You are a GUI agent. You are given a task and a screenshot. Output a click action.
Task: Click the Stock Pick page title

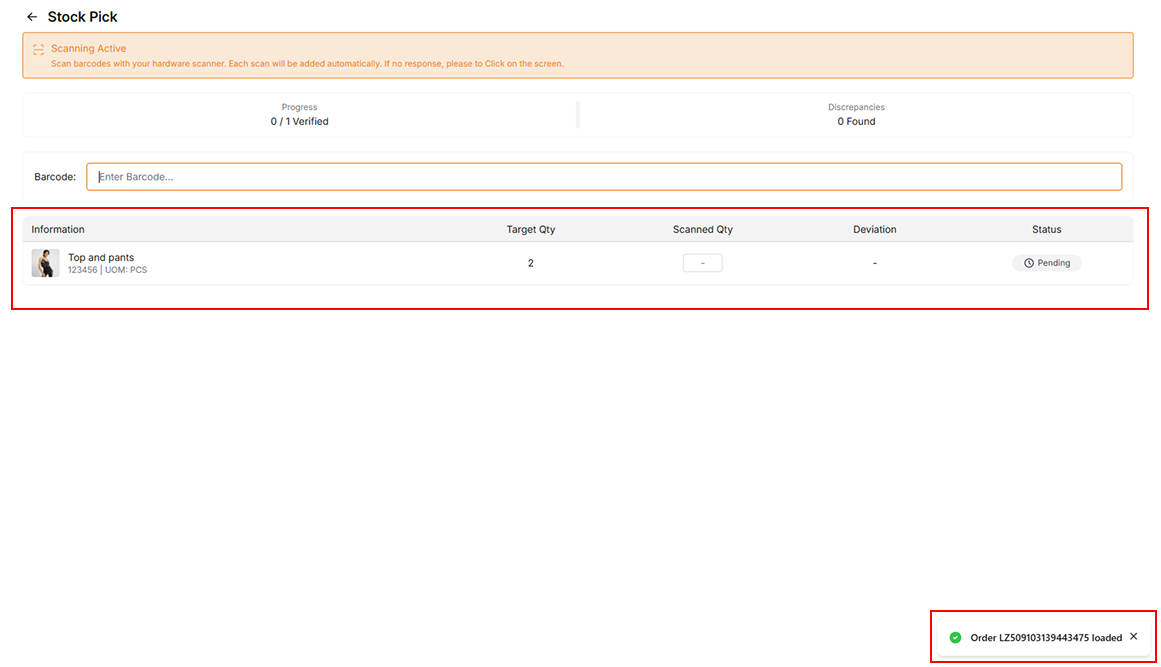click(82, 16)
